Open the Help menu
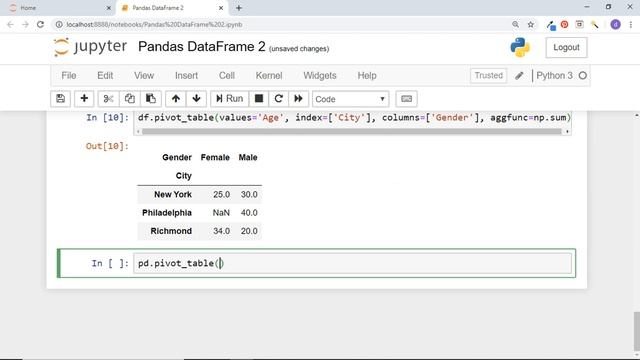Viewport: 640px width, 360px height. (367, 76)
